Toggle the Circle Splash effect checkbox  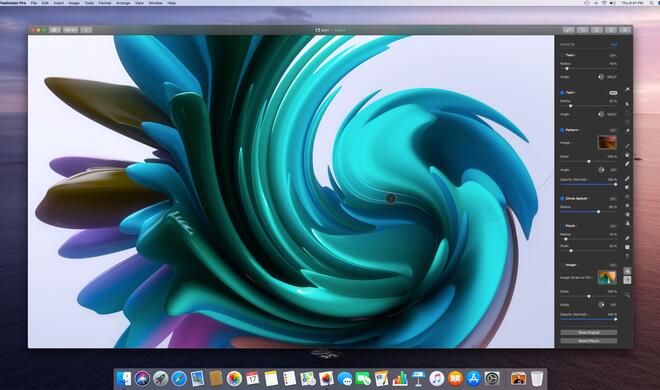click(x=562, y=198)
